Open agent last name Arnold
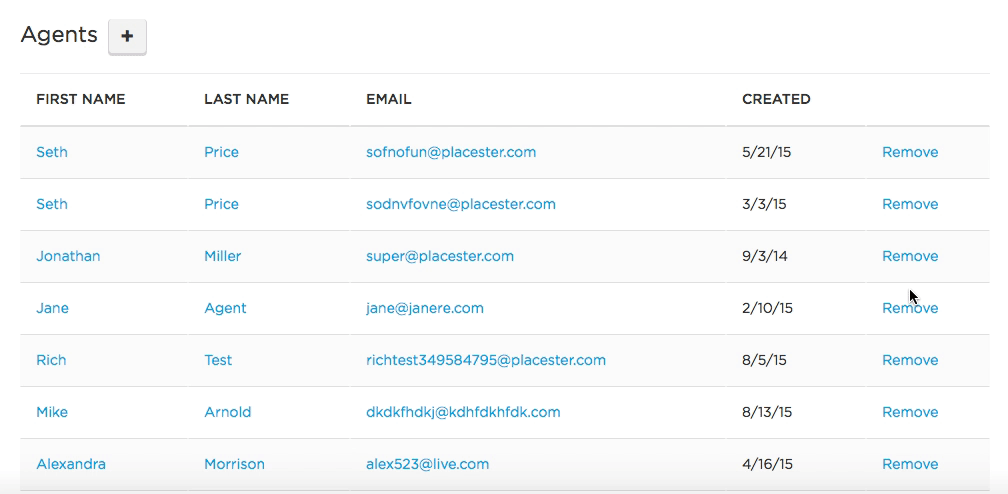This screenshot has height=494, width=1008. click(228, 413)
